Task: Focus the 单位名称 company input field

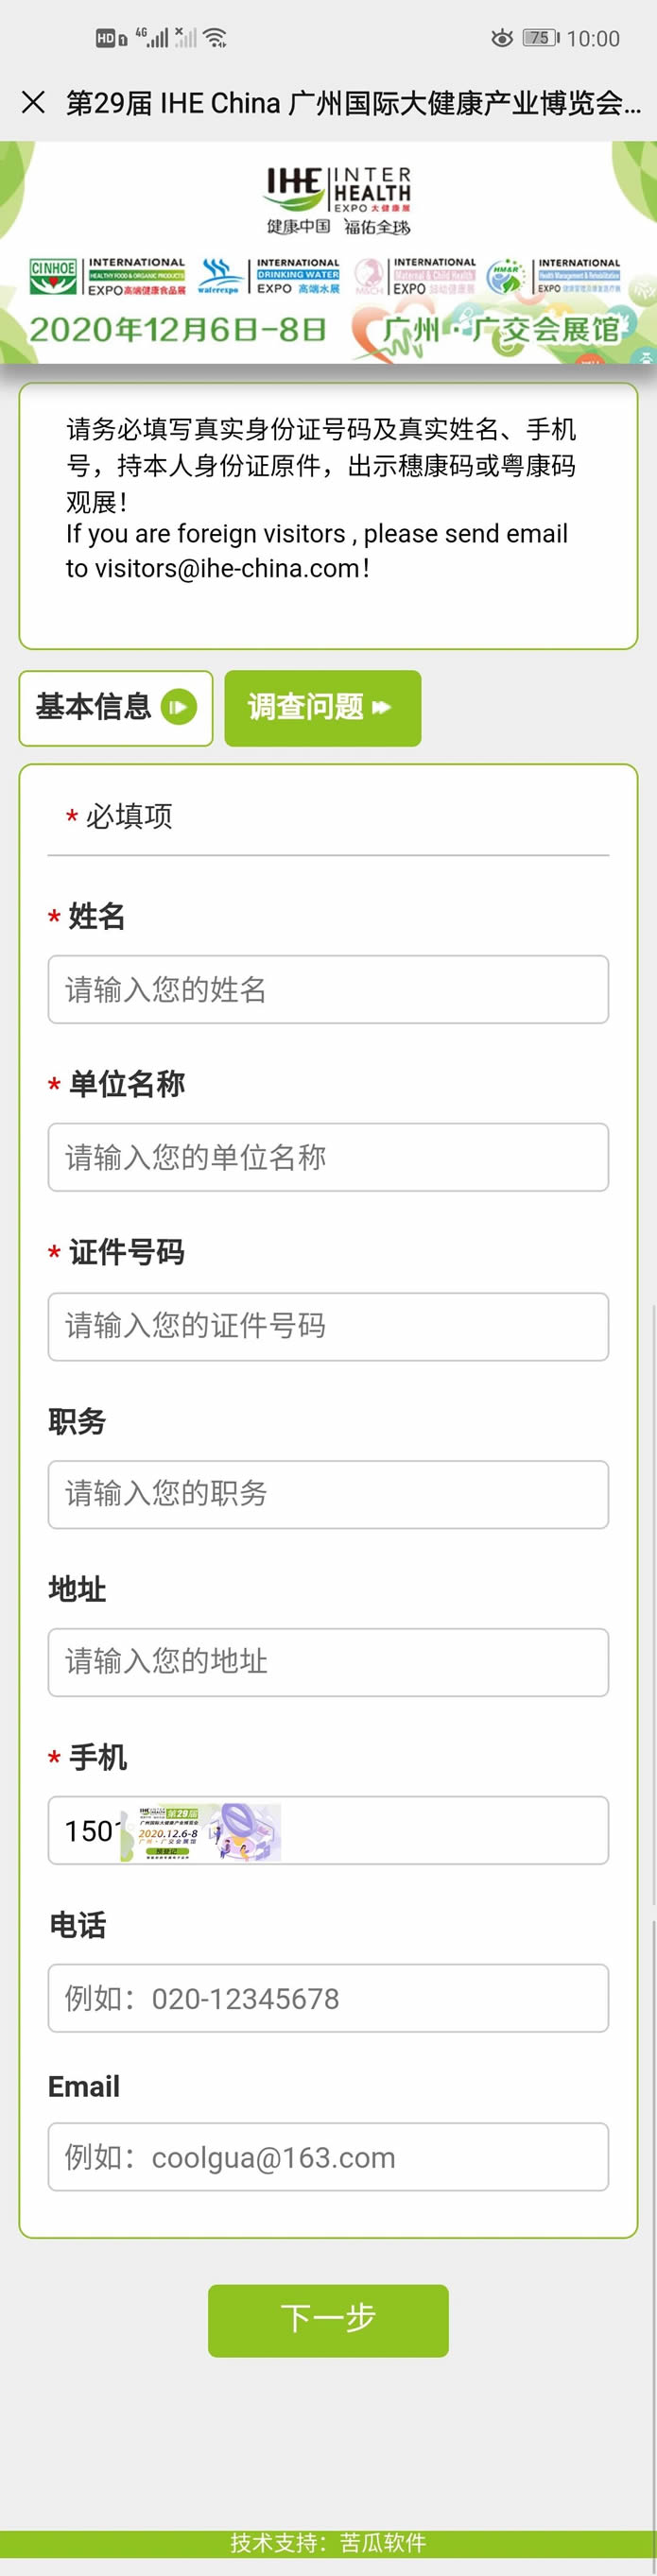Action: tap(328, 1157)
